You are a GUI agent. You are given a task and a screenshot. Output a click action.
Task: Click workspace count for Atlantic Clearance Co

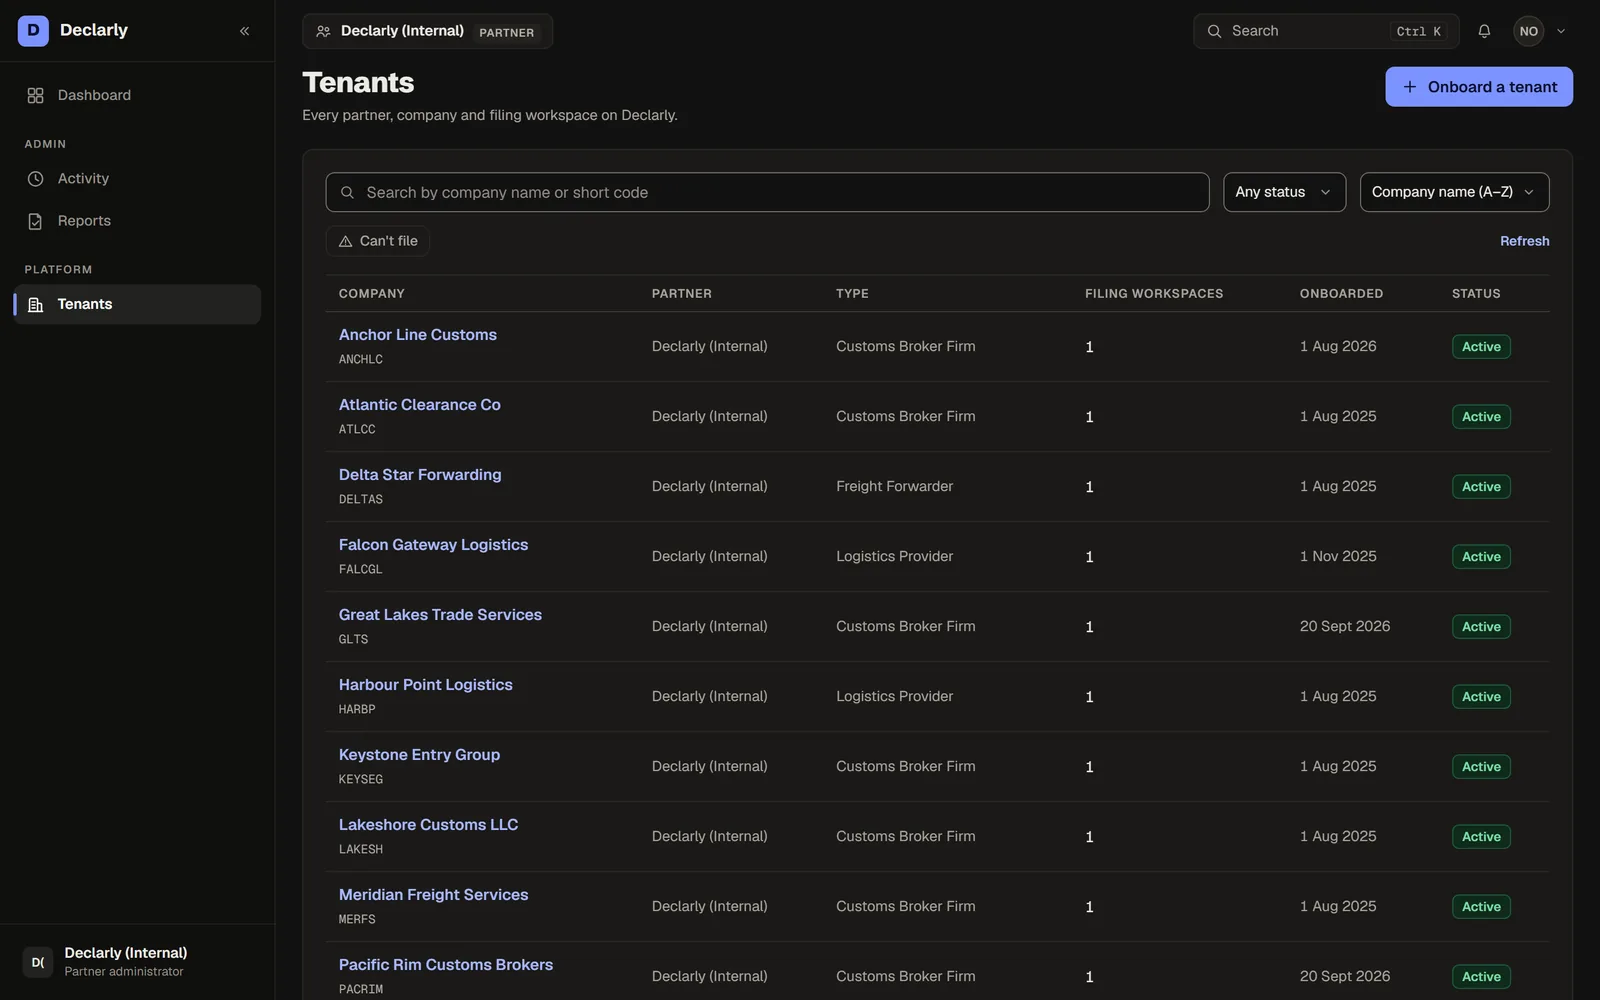tap(1089, 417)
